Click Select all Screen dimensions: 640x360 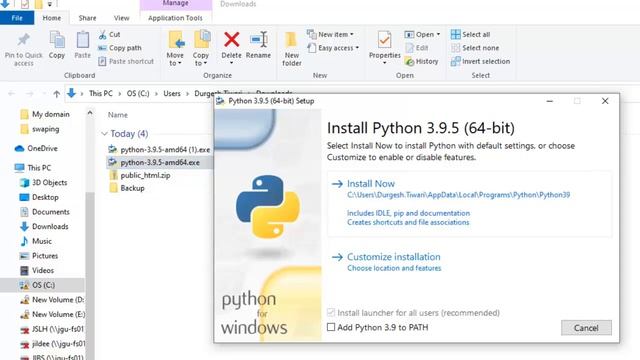click(x=470, y=34)
